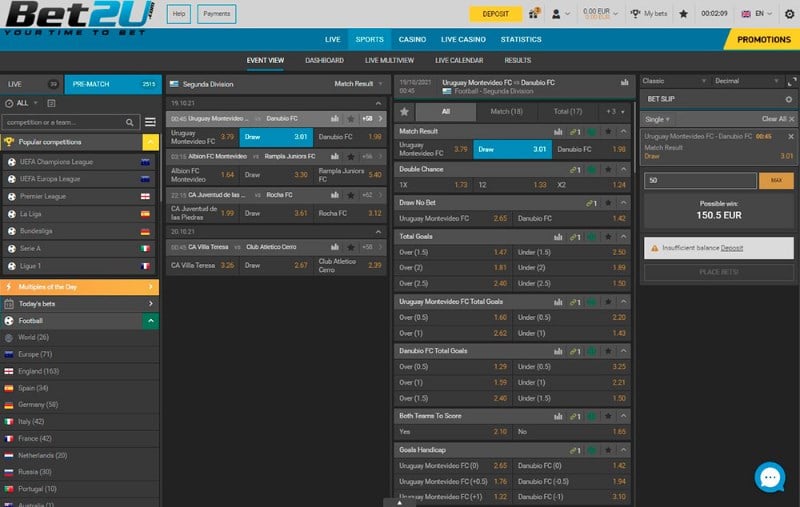Favorite the Goals Handicap market
Screen dimensions: 800x507
[x=608, y=450]
